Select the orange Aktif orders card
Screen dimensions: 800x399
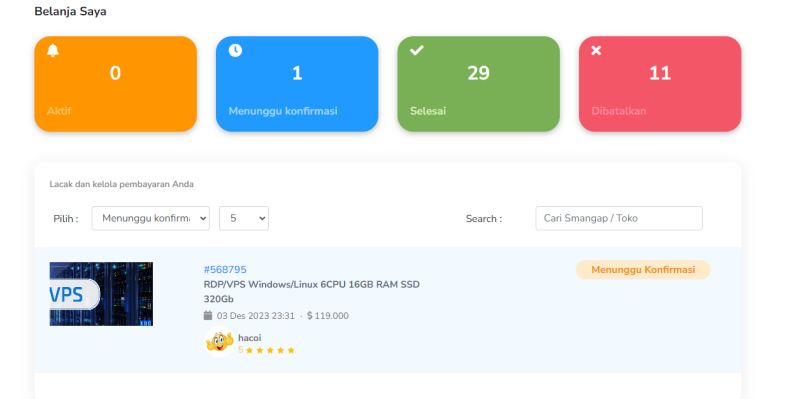coord(115,84)
